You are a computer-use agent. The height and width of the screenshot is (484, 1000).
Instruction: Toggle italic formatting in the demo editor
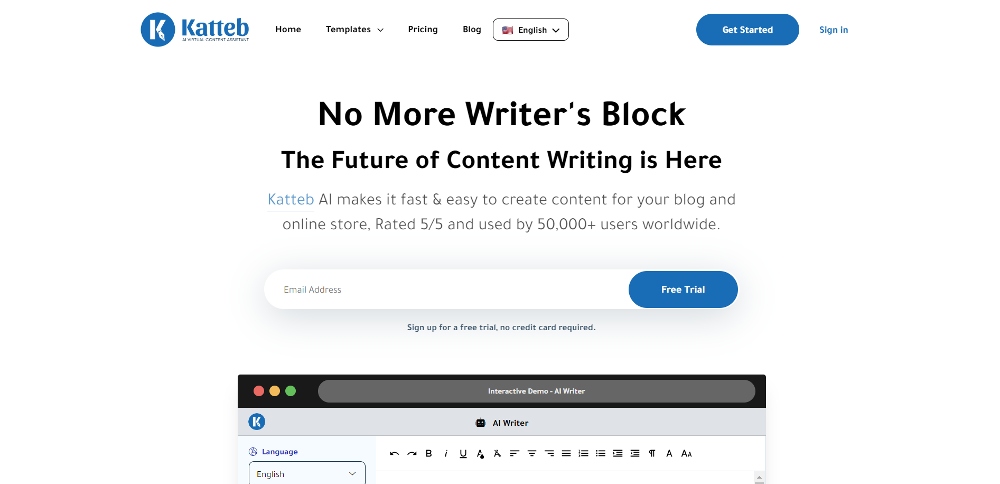[x=446, y=453]
